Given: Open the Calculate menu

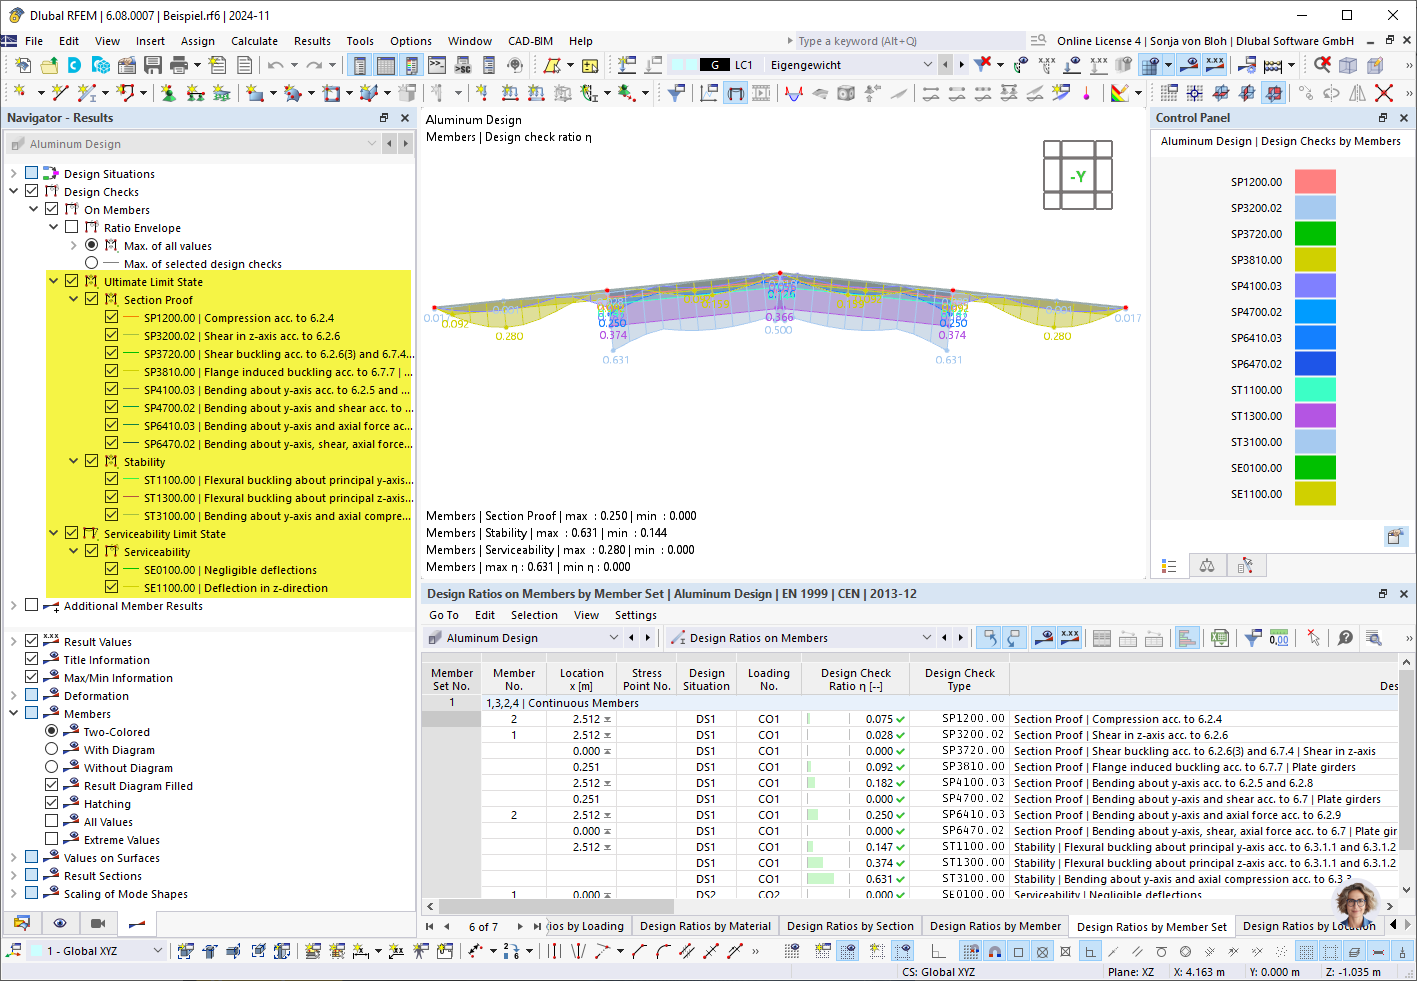Looking at the screenshot, I should 254,41.
